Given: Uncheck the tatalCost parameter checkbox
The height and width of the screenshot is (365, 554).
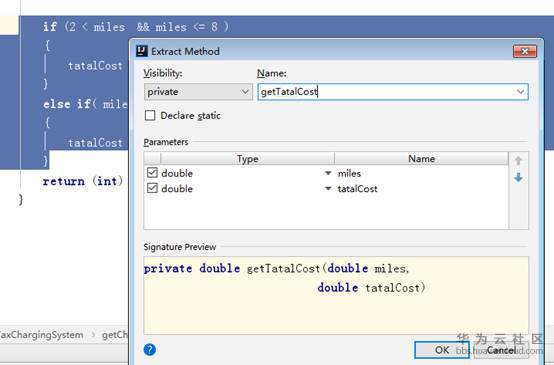Looking at the screenshot, I should [152, 188].
